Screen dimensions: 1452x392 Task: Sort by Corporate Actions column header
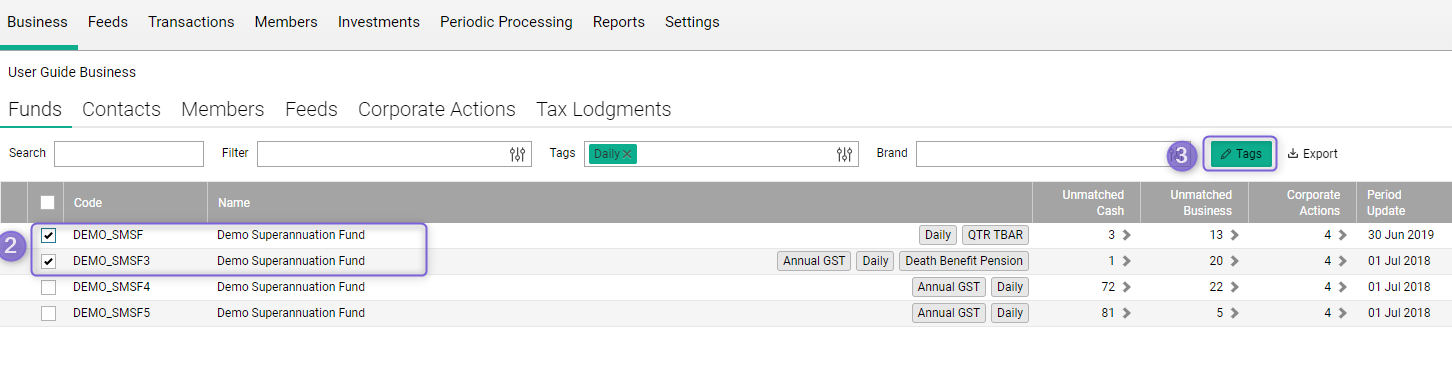click(x=1313, y=203)
